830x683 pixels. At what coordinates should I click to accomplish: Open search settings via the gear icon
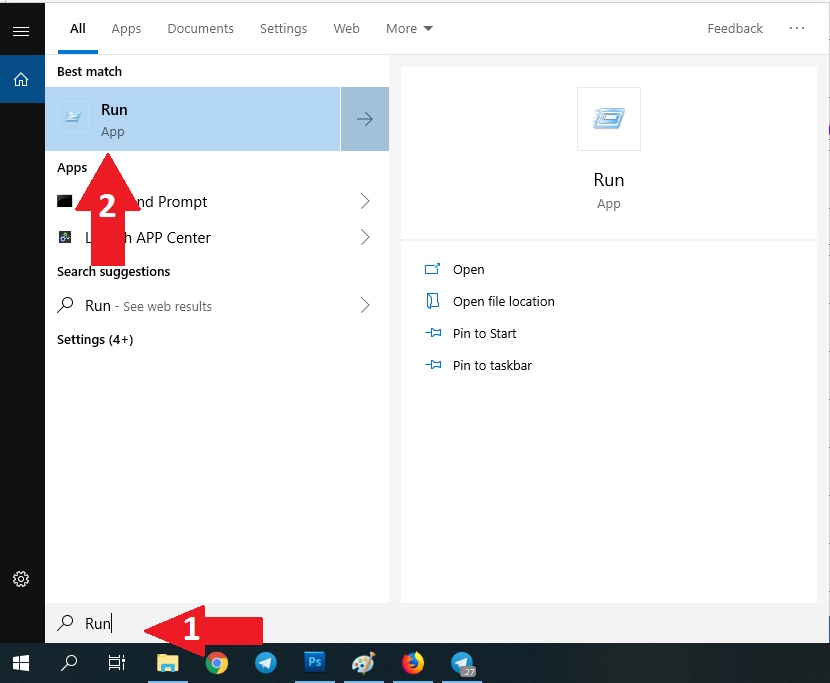point(21,579)
